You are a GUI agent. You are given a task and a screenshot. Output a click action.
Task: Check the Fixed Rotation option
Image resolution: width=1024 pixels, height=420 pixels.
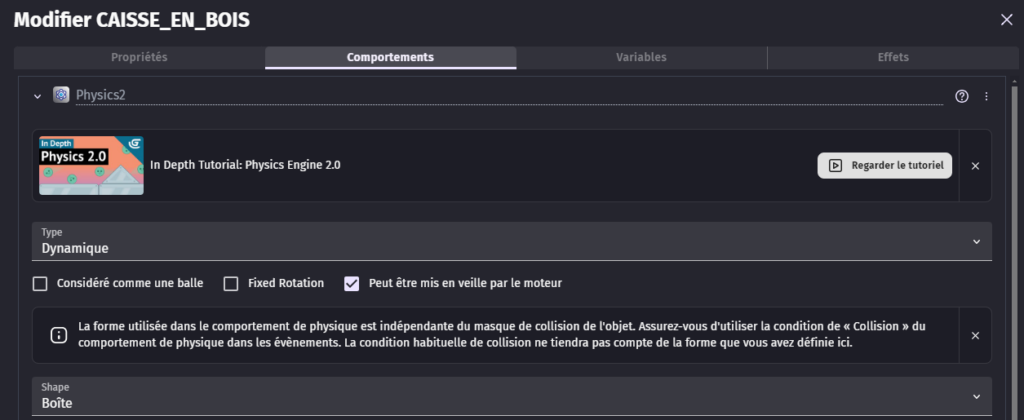tap(231, 283)
